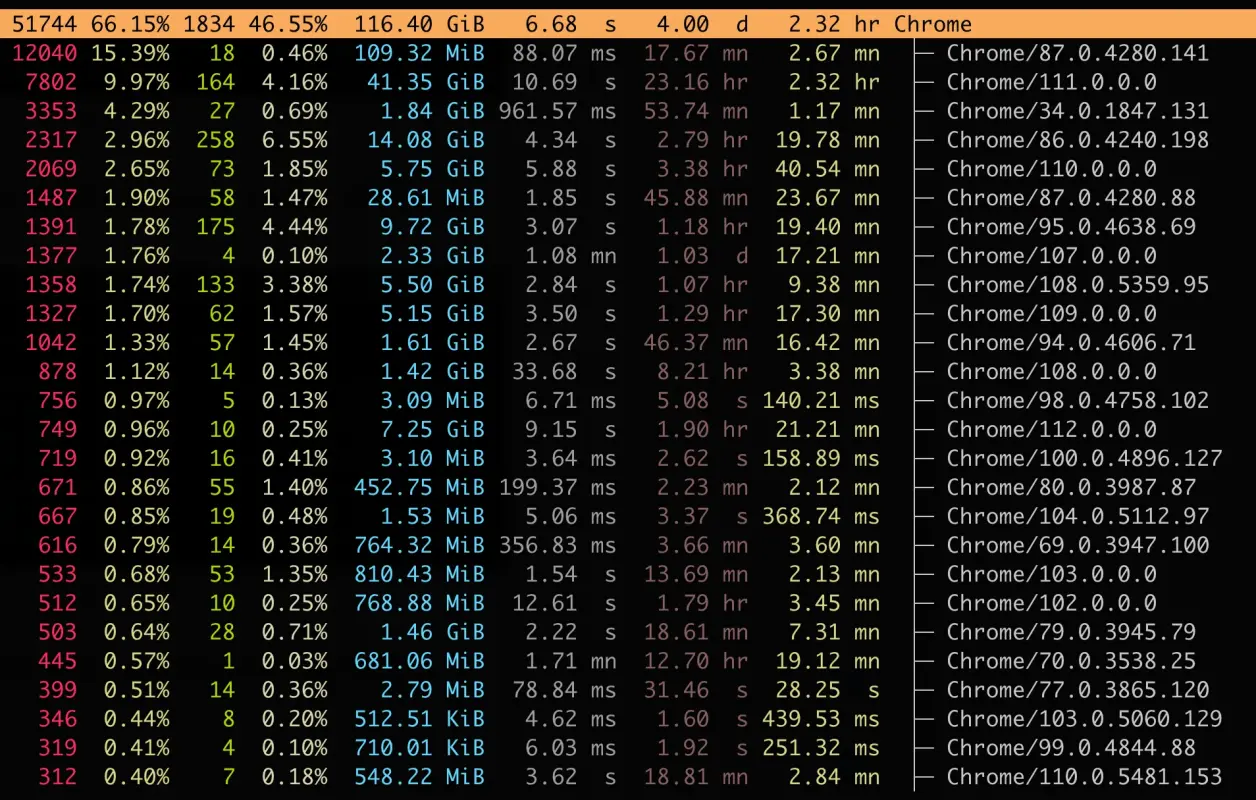This screenshot has width=1256, height=800.
Task: Select the Chrome/77.0.3865.120 row
Action: [x=628, y=691]
